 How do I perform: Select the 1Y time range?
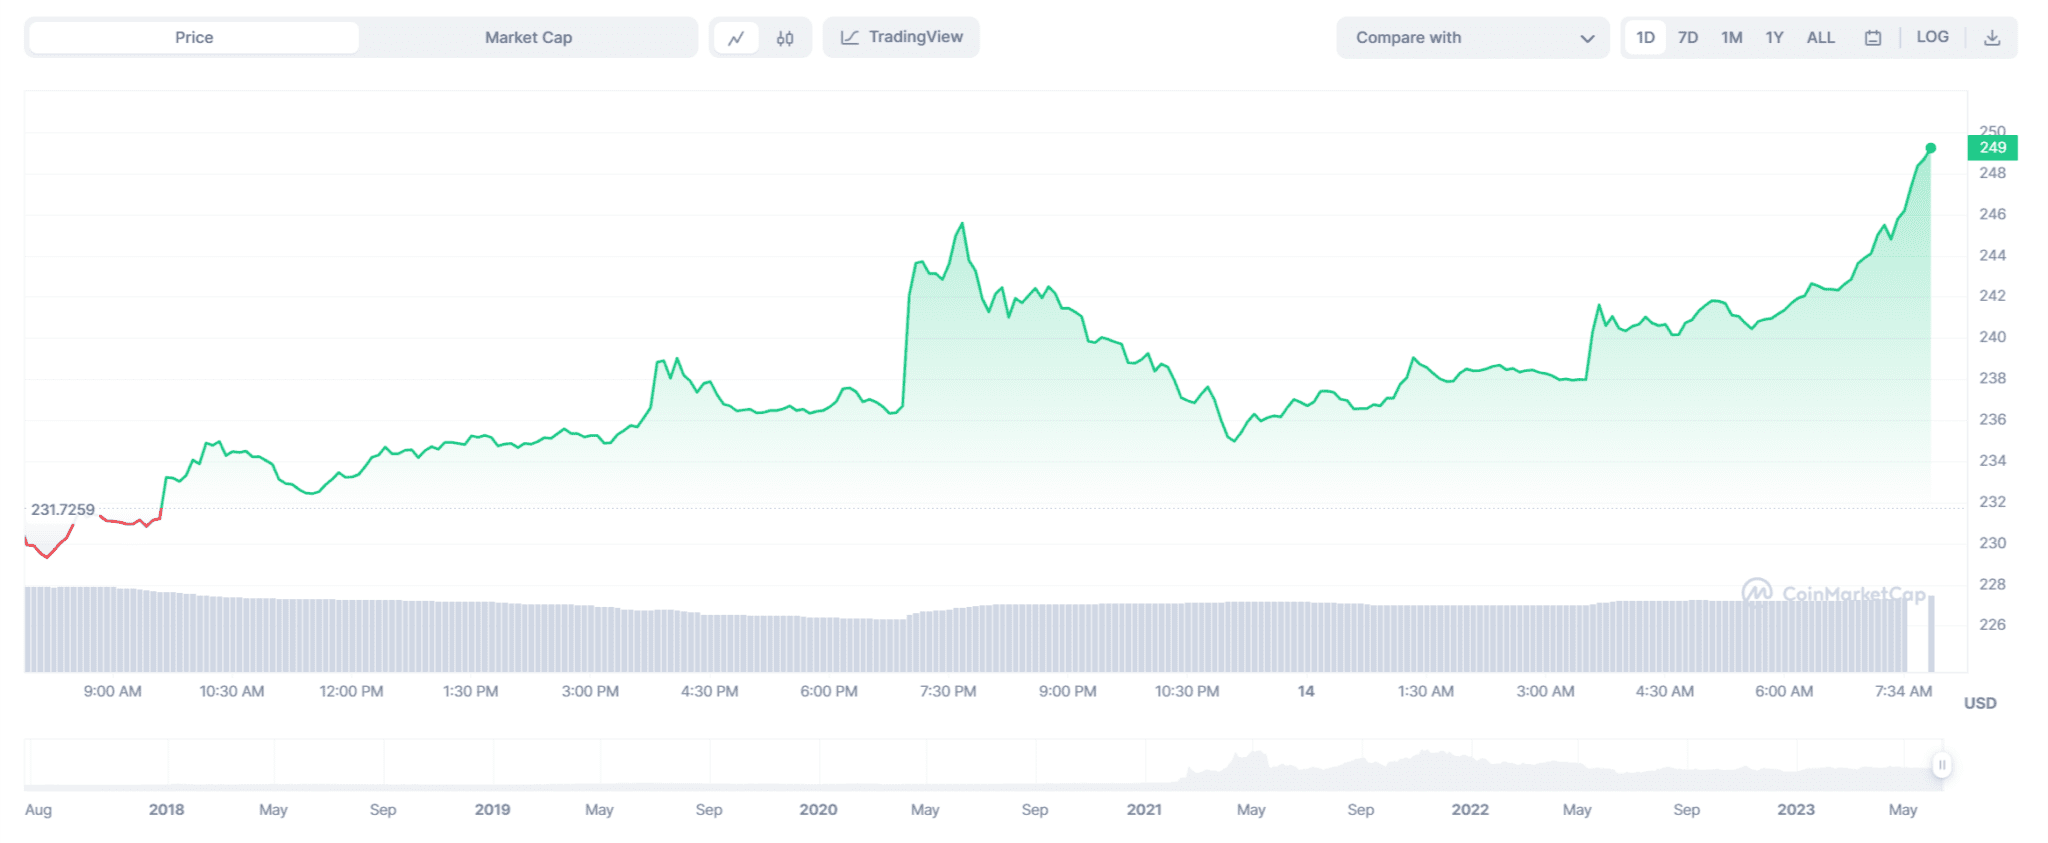pyautogui.click(x=1774, y=38)
